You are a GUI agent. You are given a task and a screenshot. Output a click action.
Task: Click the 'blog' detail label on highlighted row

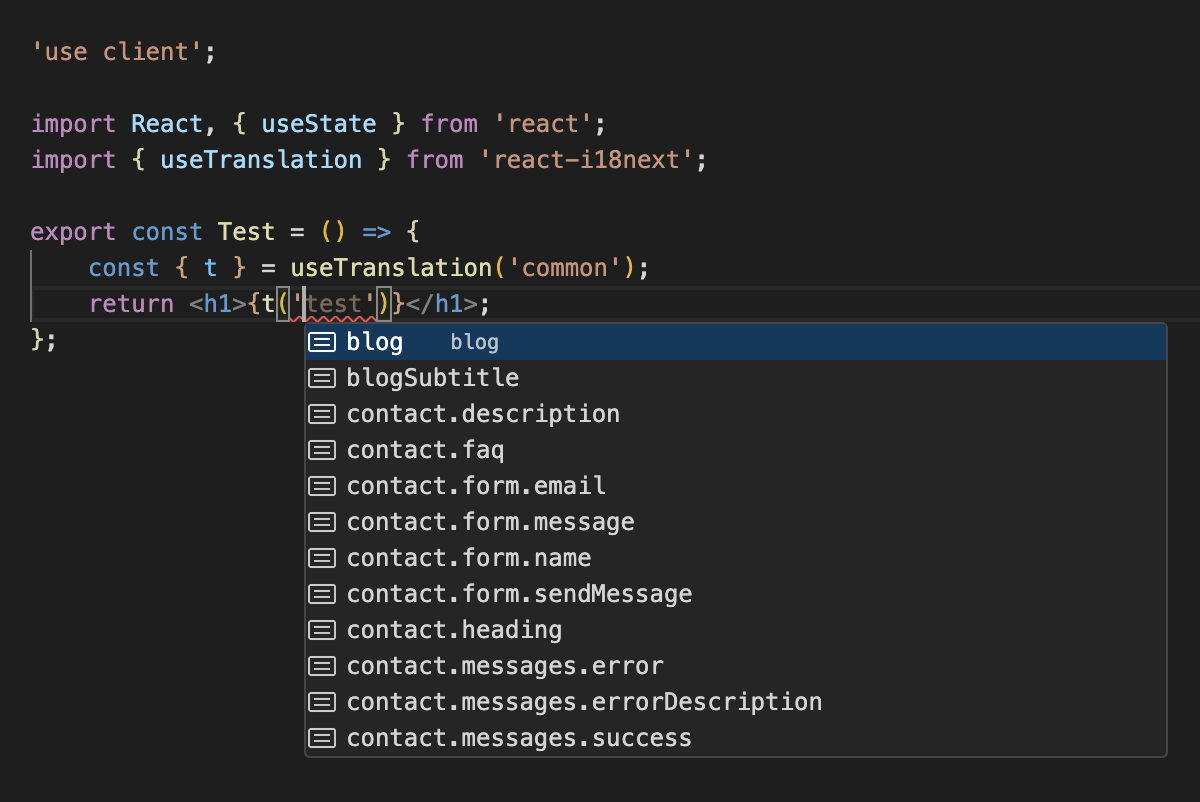[x=474, y=342]
